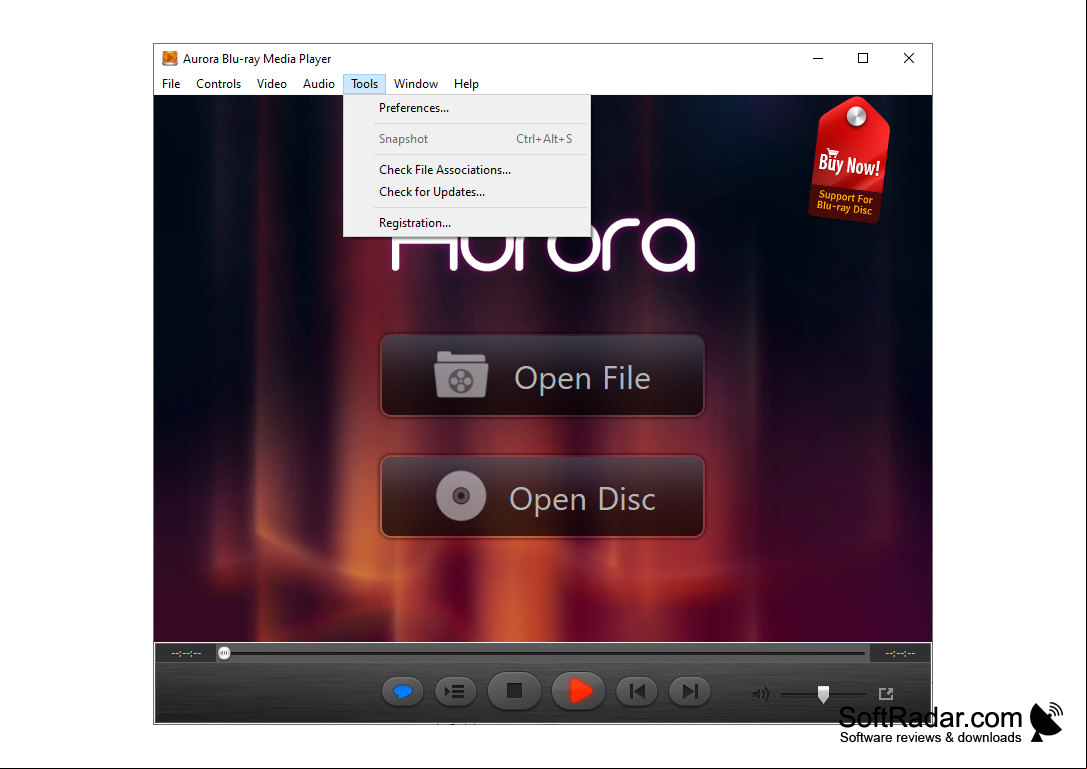
Task: Skip to previous track button
Action: (x=637, y=691)
